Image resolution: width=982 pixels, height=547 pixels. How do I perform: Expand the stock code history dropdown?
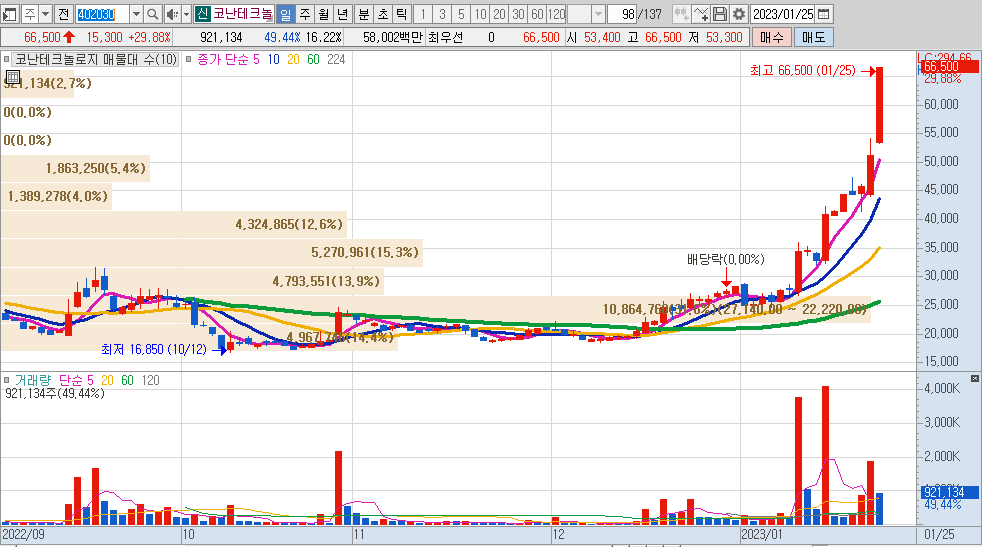click(x=136, y=14)
